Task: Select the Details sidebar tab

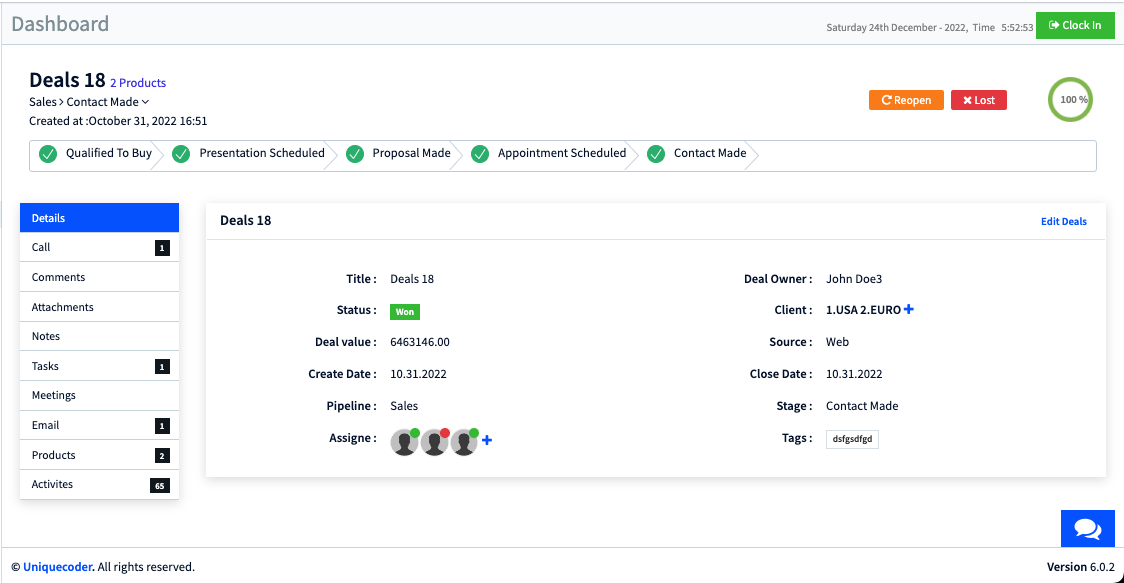Action: click(x=100, y=218)
